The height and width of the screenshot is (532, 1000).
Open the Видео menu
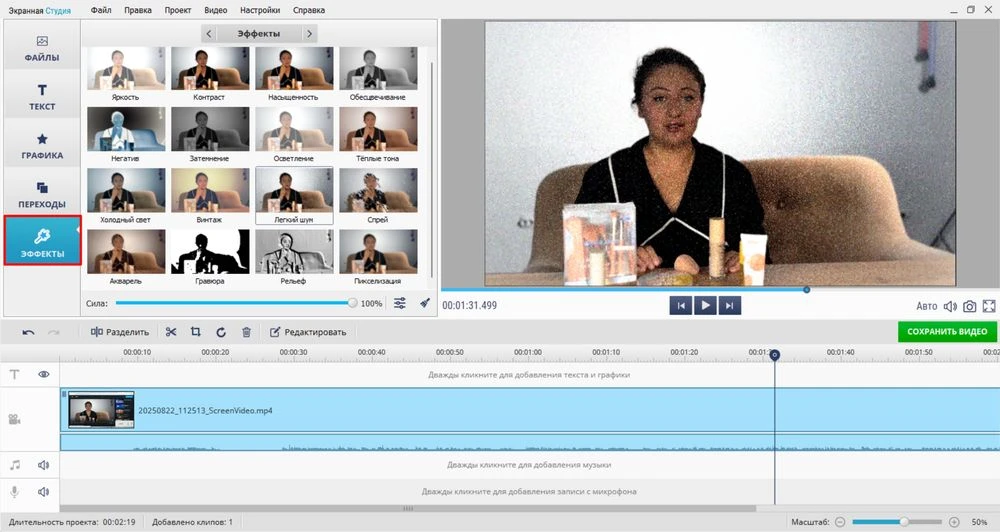[x=214, y=9]
